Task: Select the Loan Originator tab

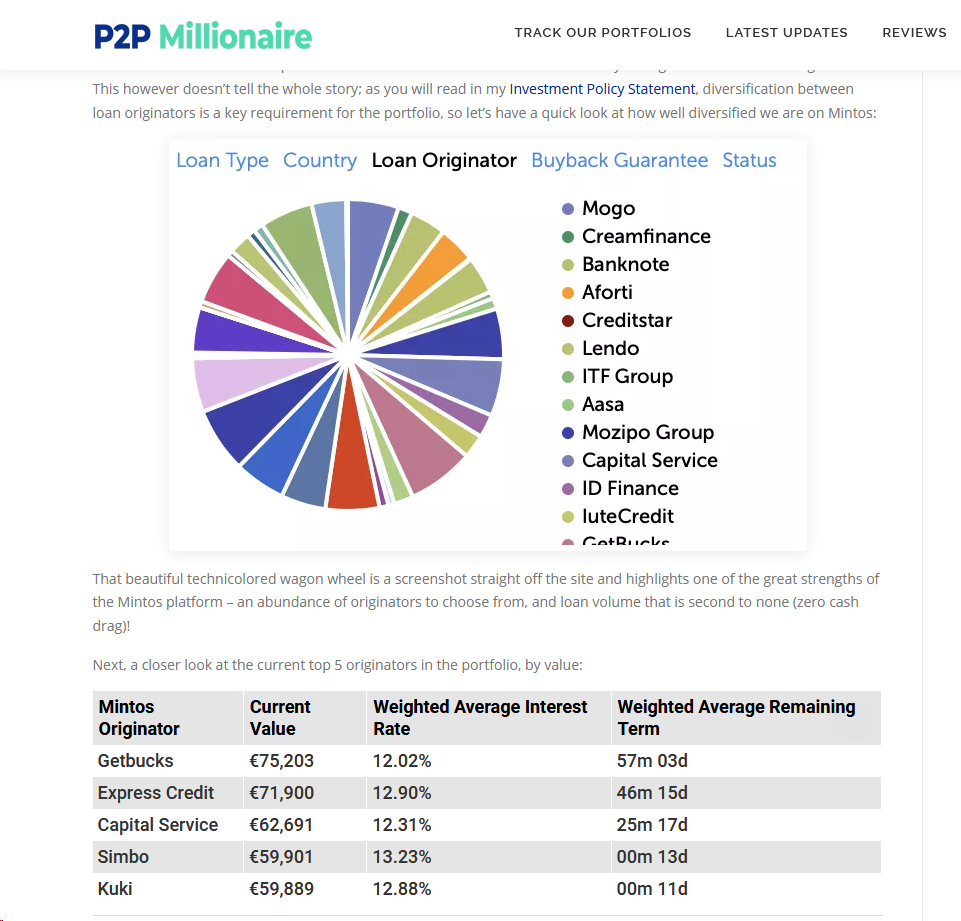Action: click(x=444, y=161)
